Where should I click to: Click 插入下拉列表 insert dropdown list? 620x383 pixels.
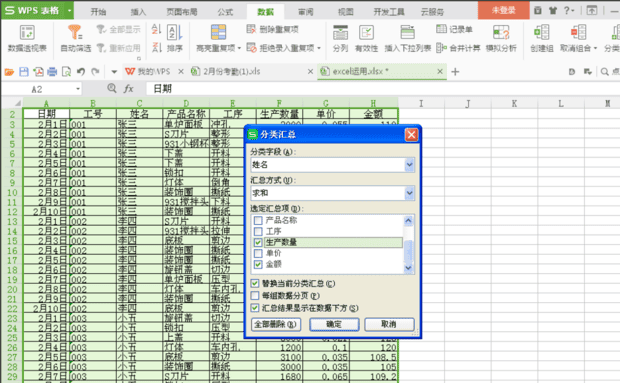click(x=408, y=38)
